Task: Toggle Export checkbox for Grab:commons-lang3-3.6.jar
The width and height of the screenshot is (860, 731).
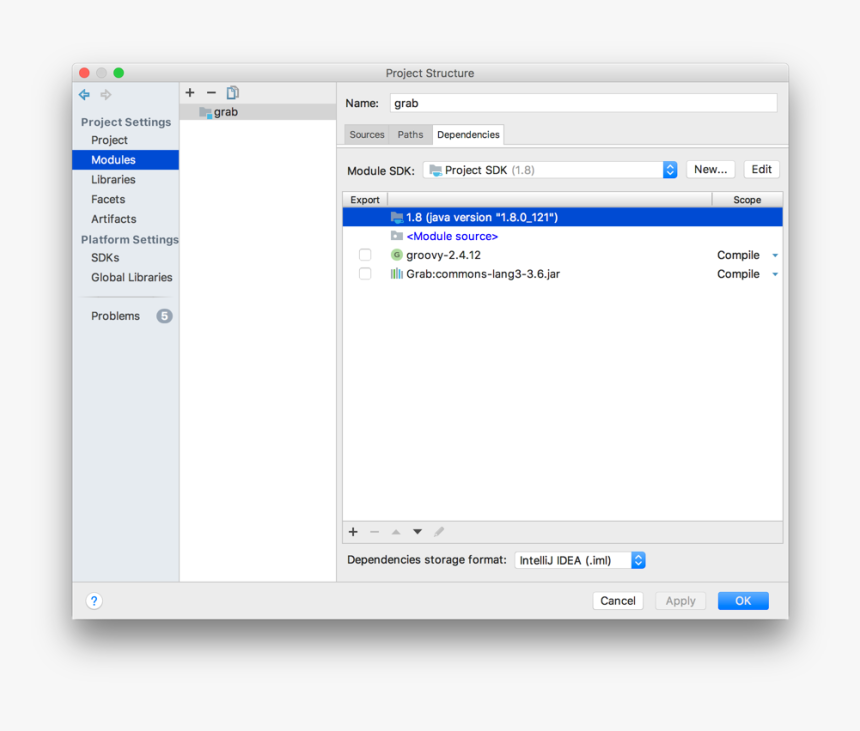Action: (365, 273)
